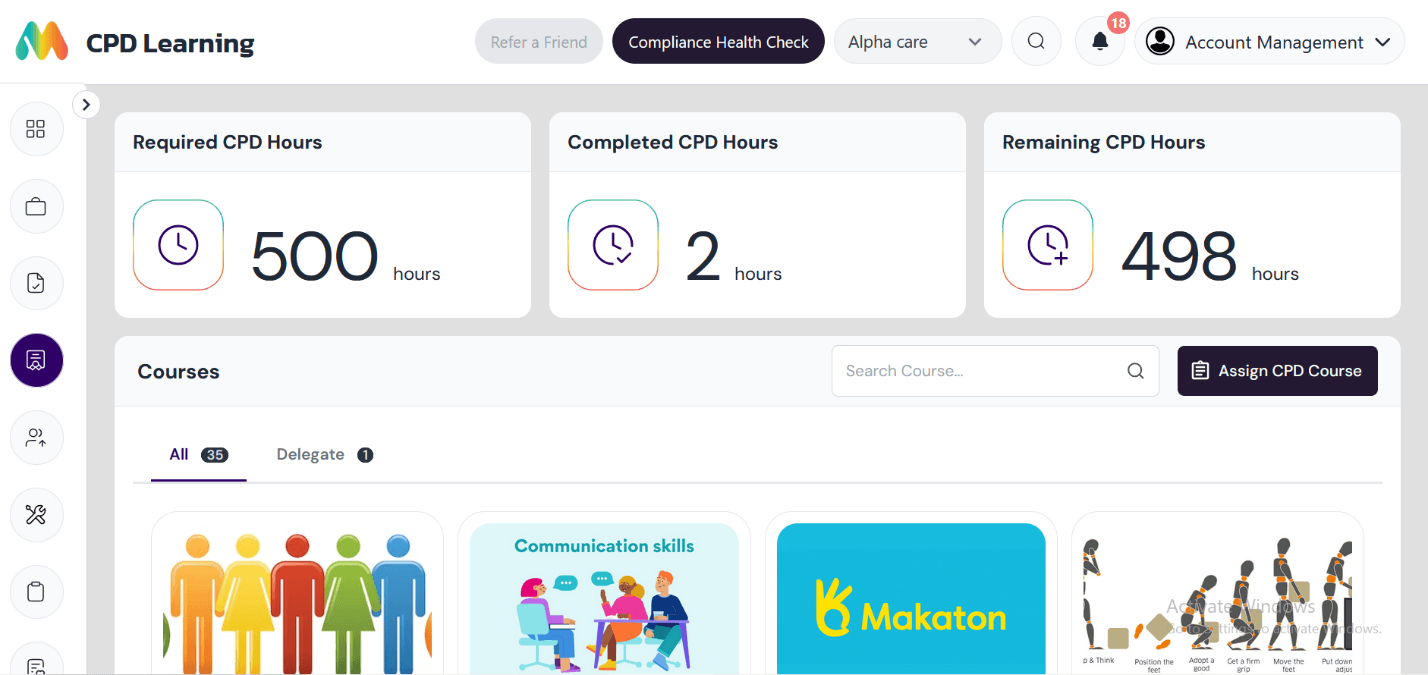Viewport: 1428px width, 675px height.
Task: Expand the collapsed sidebar with the chevron arrow
Action: 86,104
